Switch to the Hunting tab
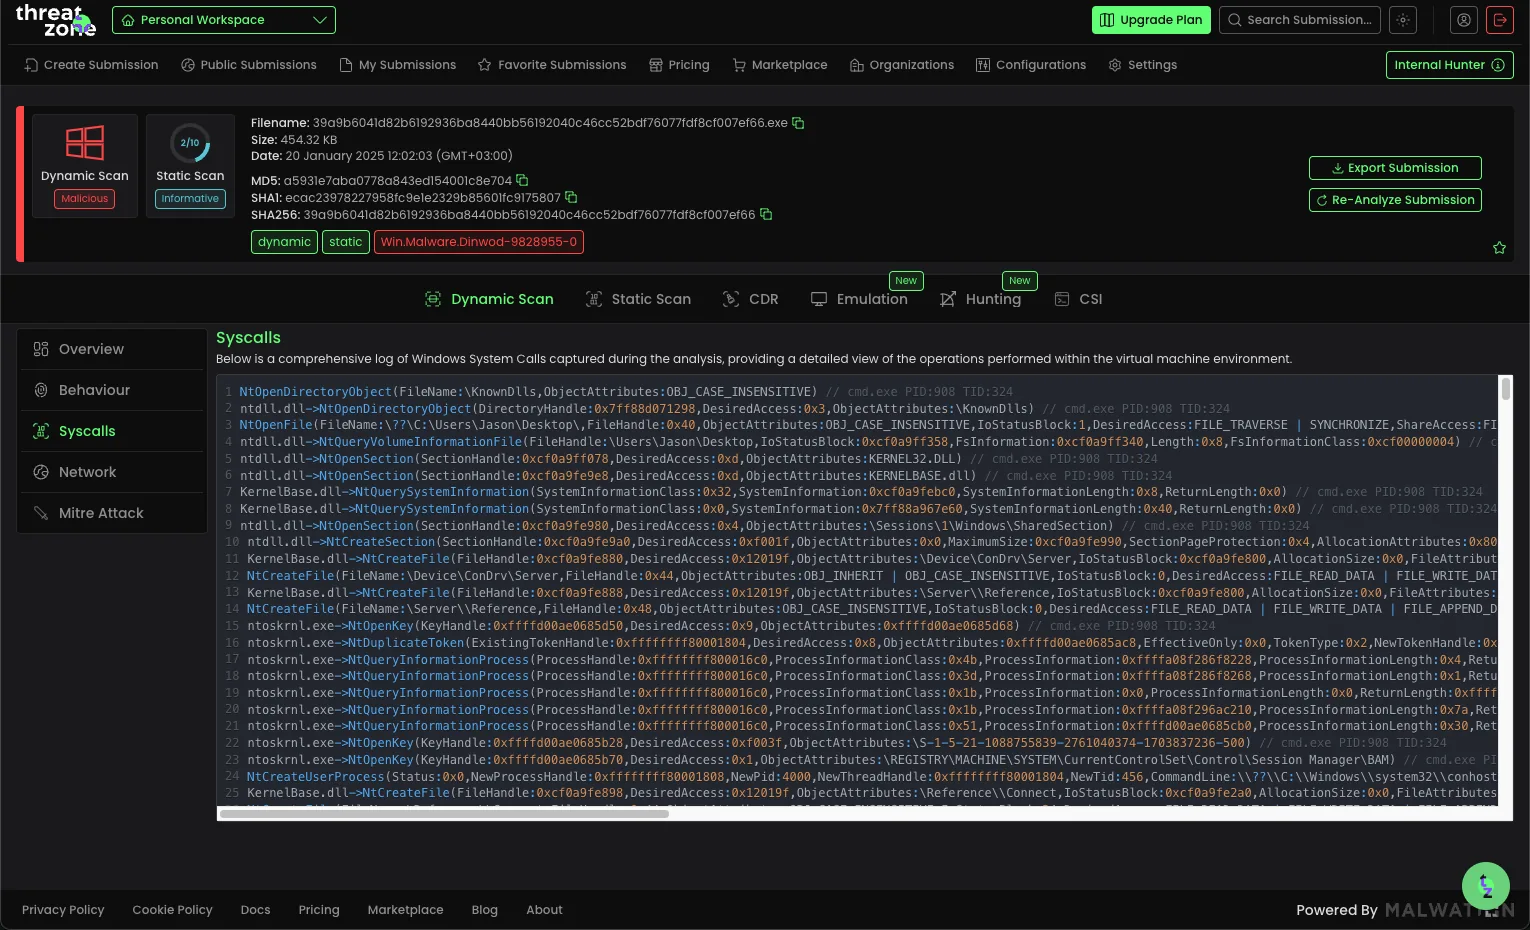The width and height of the screenshot is (1530, 930). (980, 299)
